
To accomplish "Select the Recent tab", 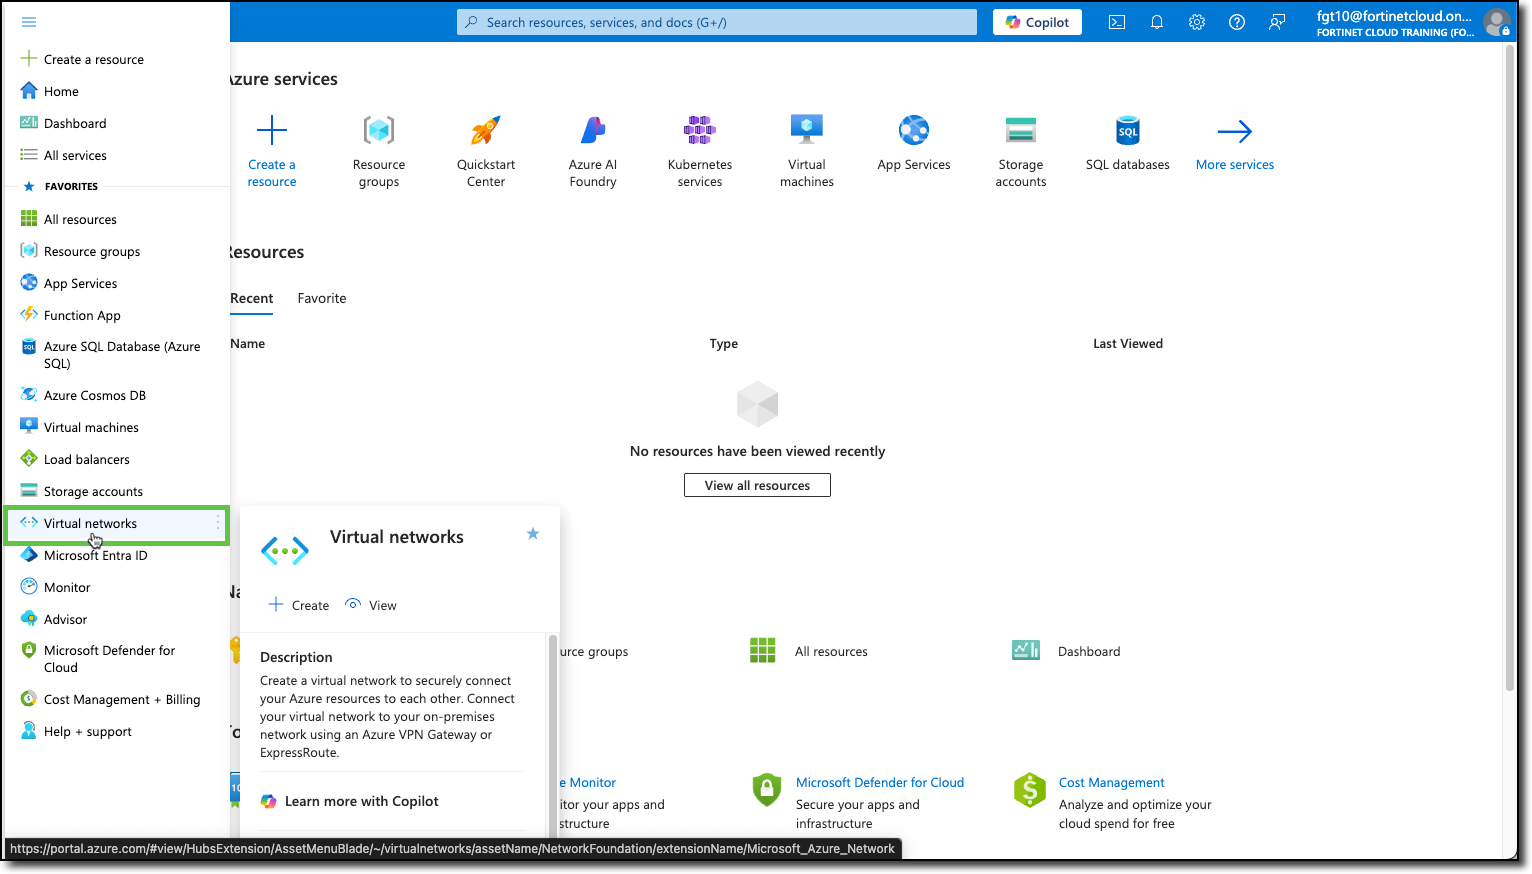I will 251,298.
